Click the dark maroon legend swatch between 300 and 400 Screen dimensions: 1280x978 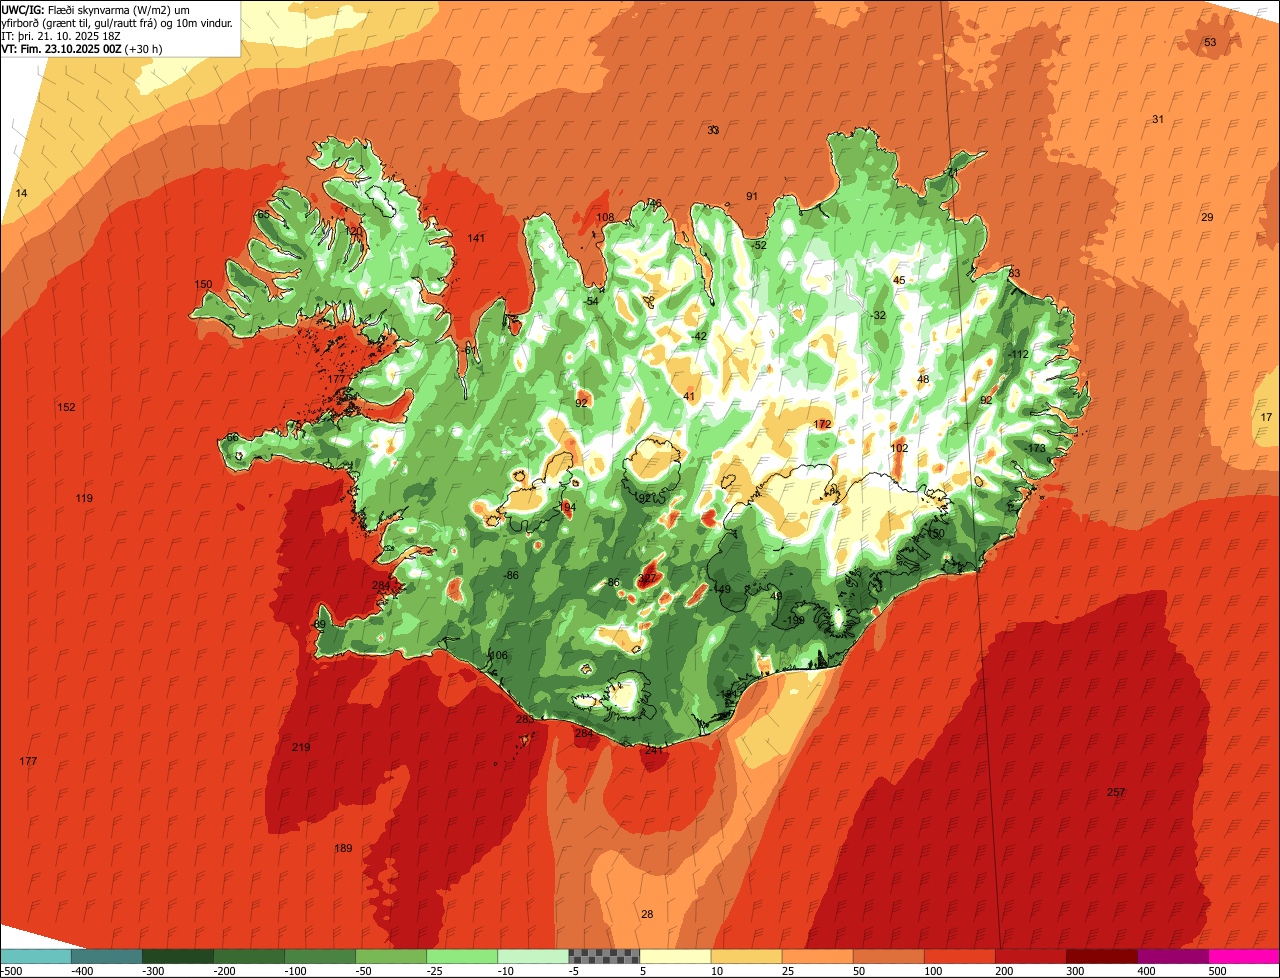point(1102,956)
